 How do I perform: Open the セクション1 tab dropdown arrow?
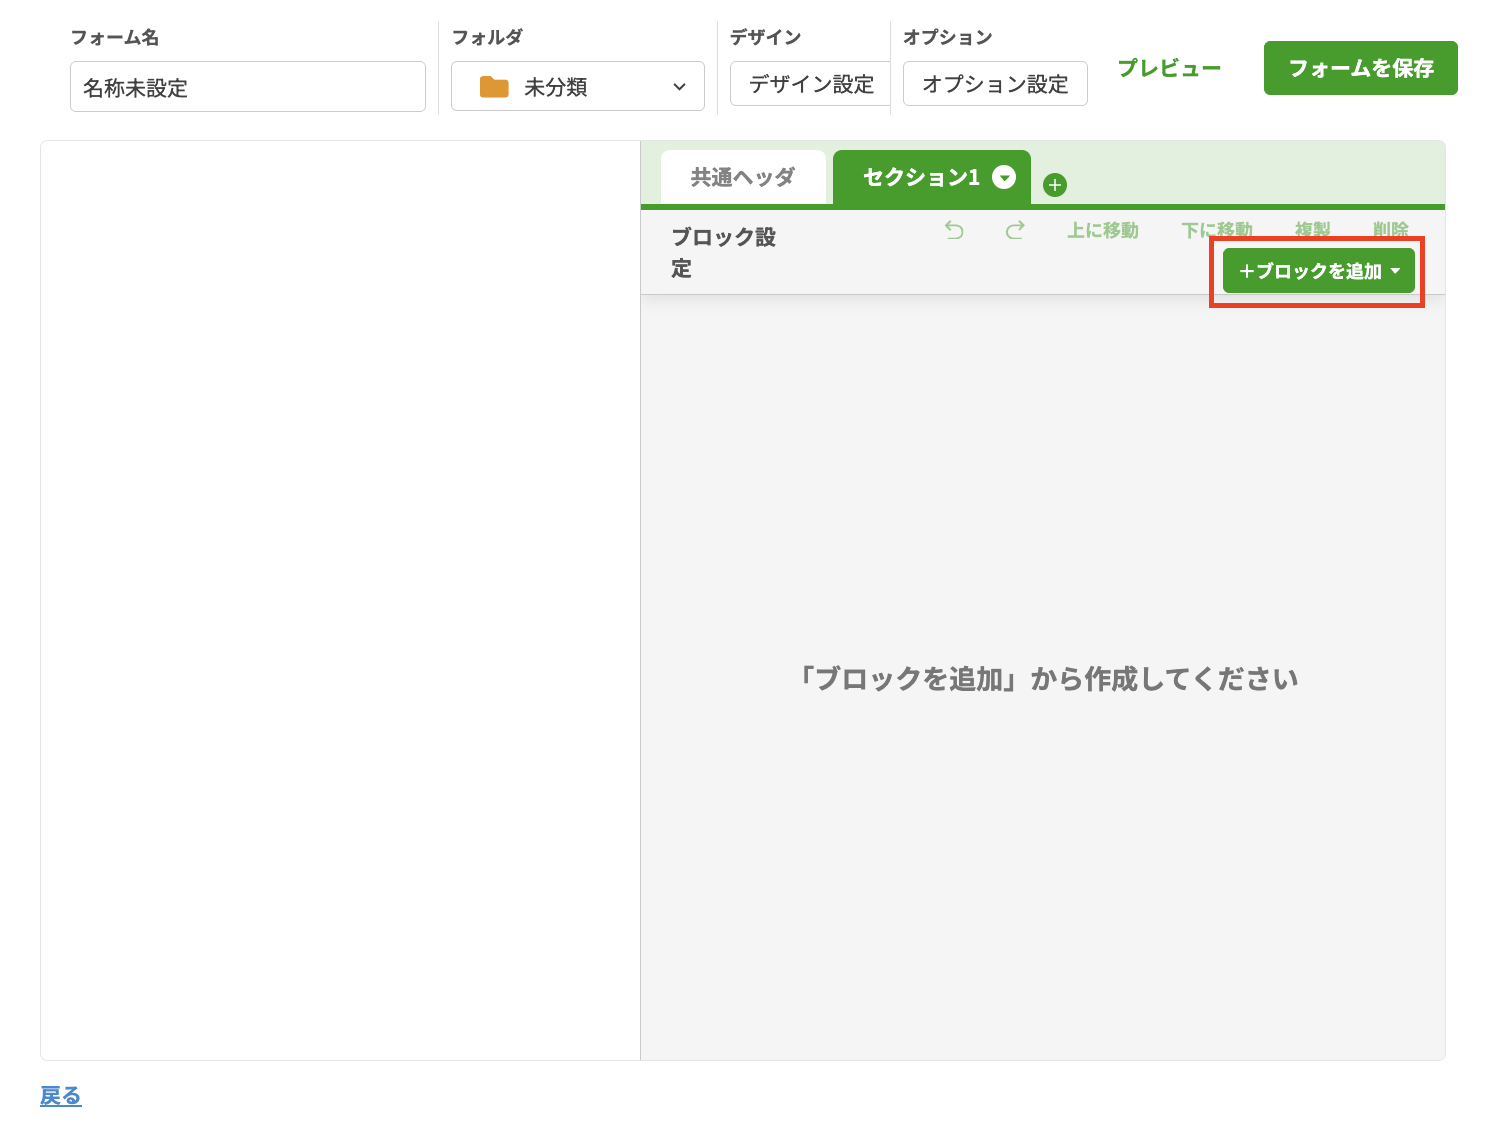click(1004, 177)
